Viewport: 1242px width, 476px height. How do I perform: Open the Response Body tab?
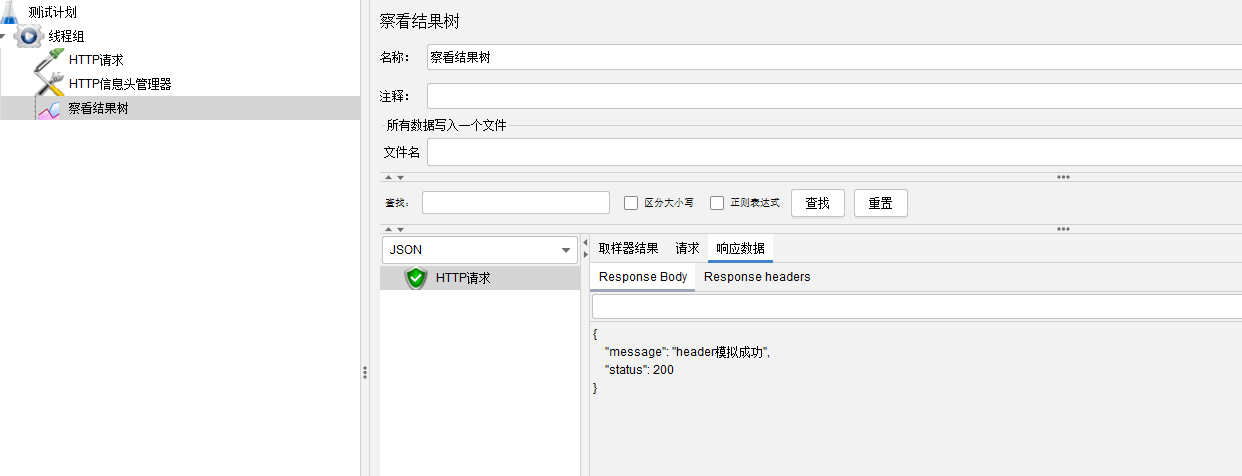[643, 277]
